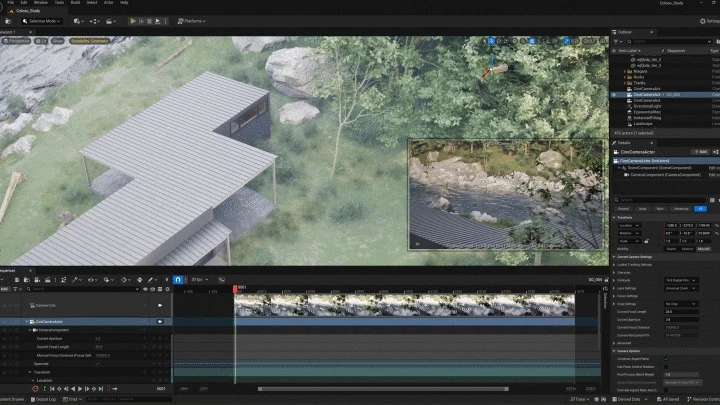The width and height of the screenshot is (720, 405).
Task: Click the camera icon on CineCameraActor track
Action: pos(160,322)
